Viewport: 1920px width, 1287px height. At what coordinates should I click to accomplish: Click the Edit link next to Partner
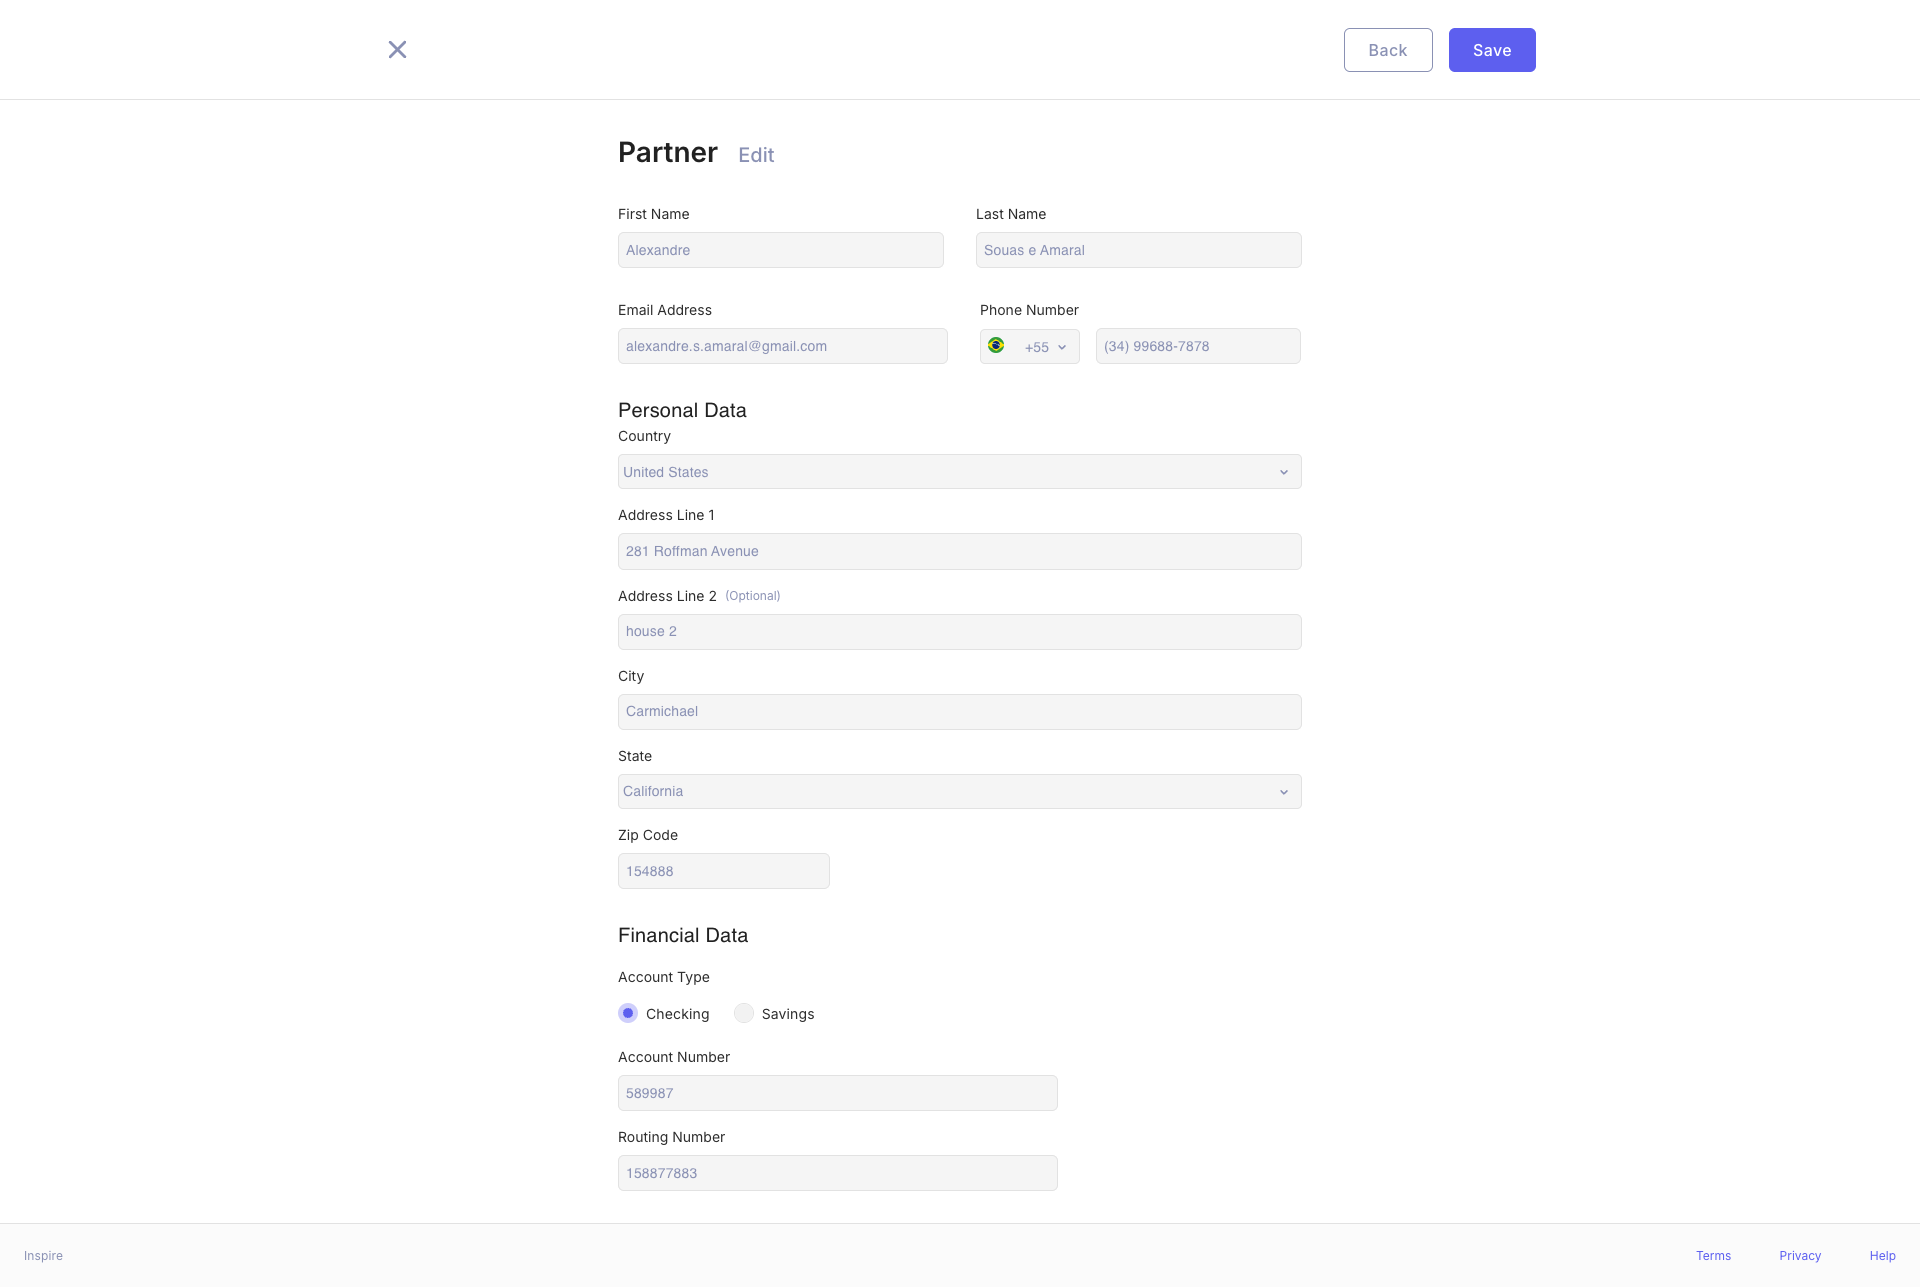click(x=756, y=155)
